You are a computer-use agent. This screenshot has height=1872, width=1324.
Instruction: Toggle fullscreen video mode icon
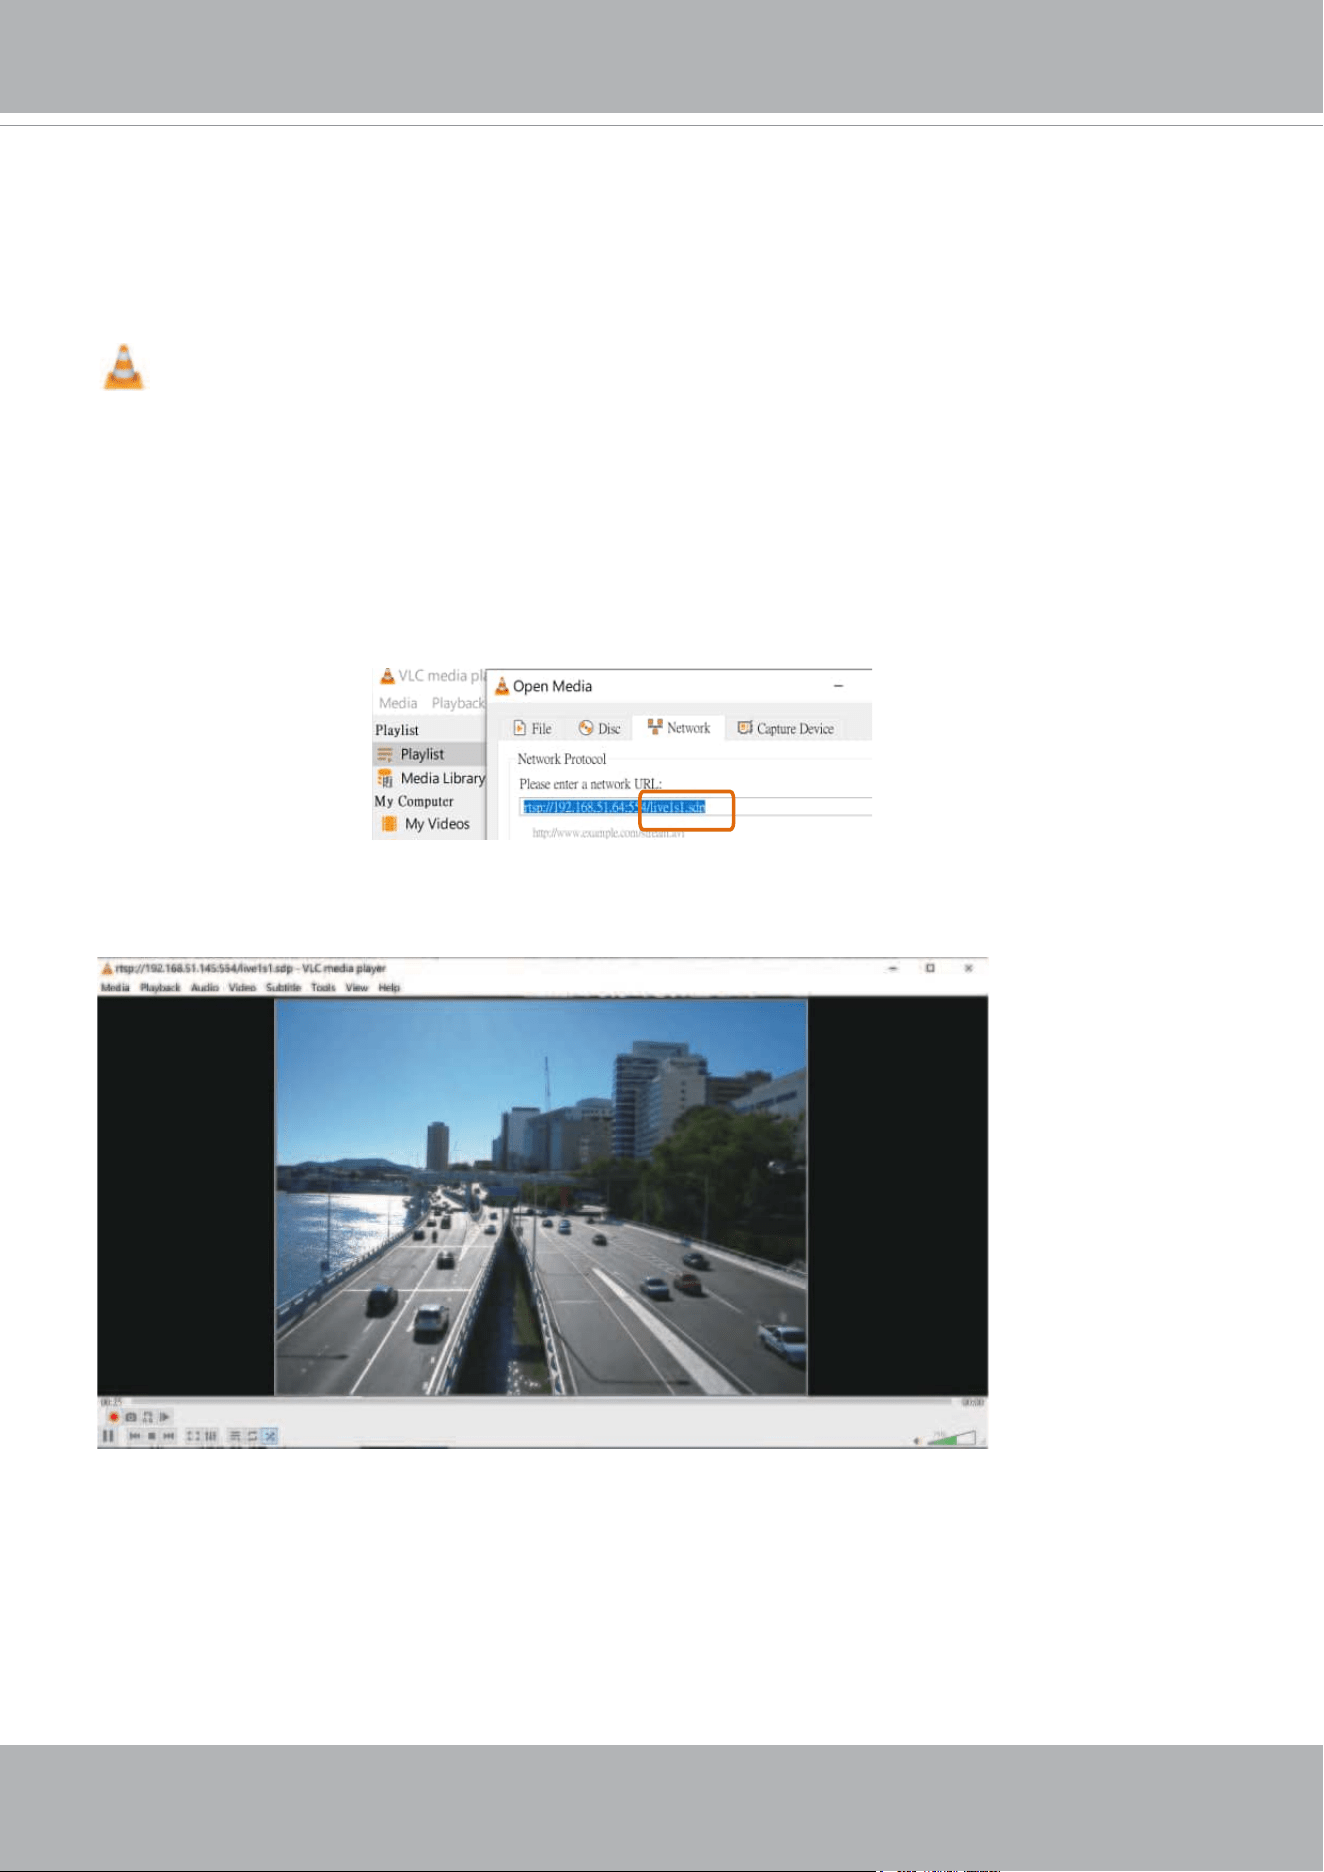tap(193, 1436)
